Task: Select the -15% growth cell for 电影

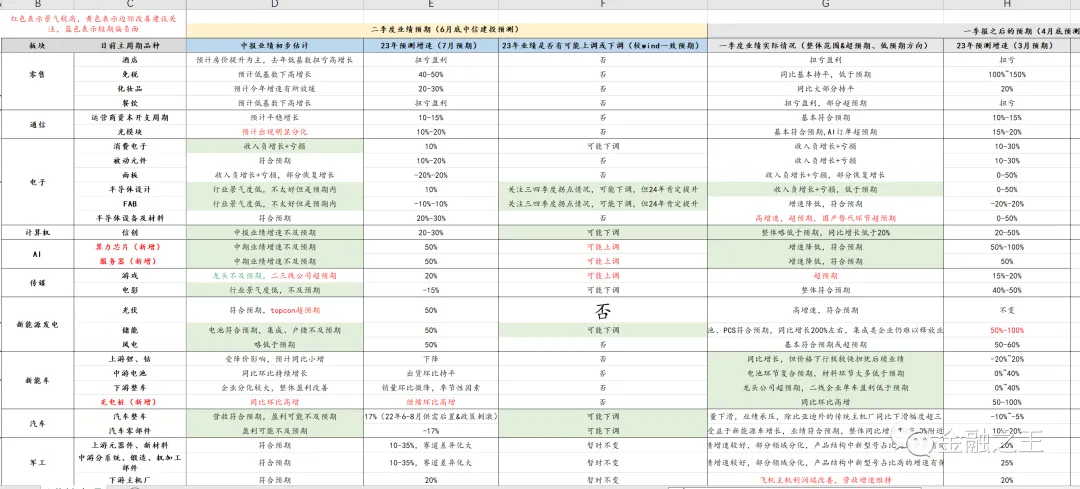Action: click(x=431, y=290)
